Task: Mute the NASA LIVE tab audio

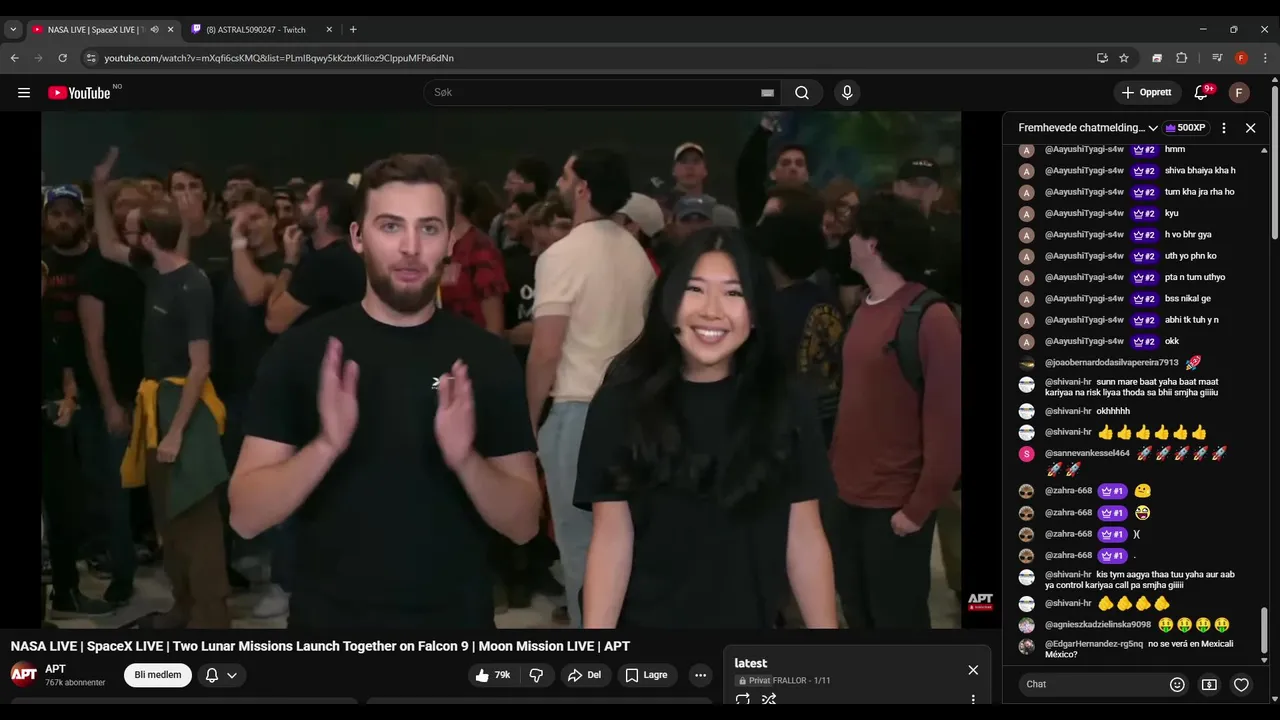Action: [154, 30]
